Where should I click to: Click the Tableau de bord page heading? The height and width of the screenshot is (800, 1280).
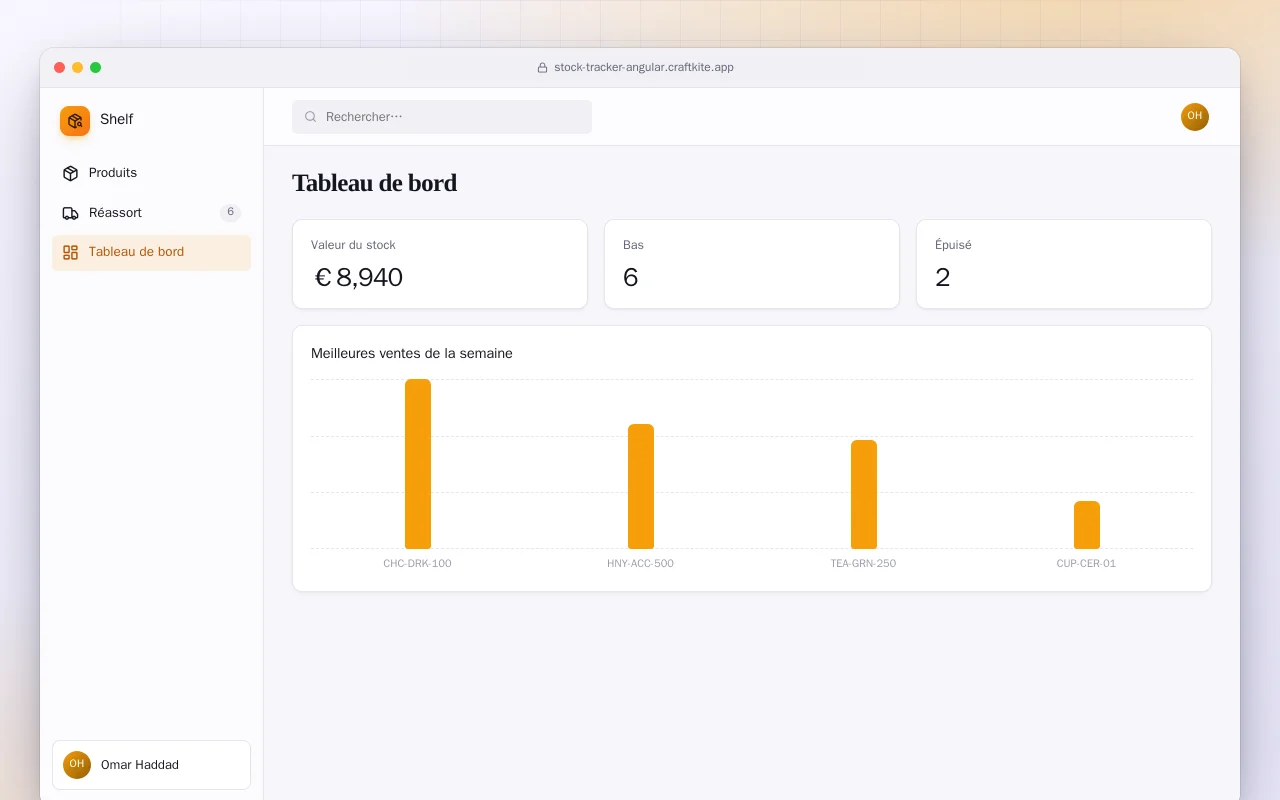pos(374,183)
